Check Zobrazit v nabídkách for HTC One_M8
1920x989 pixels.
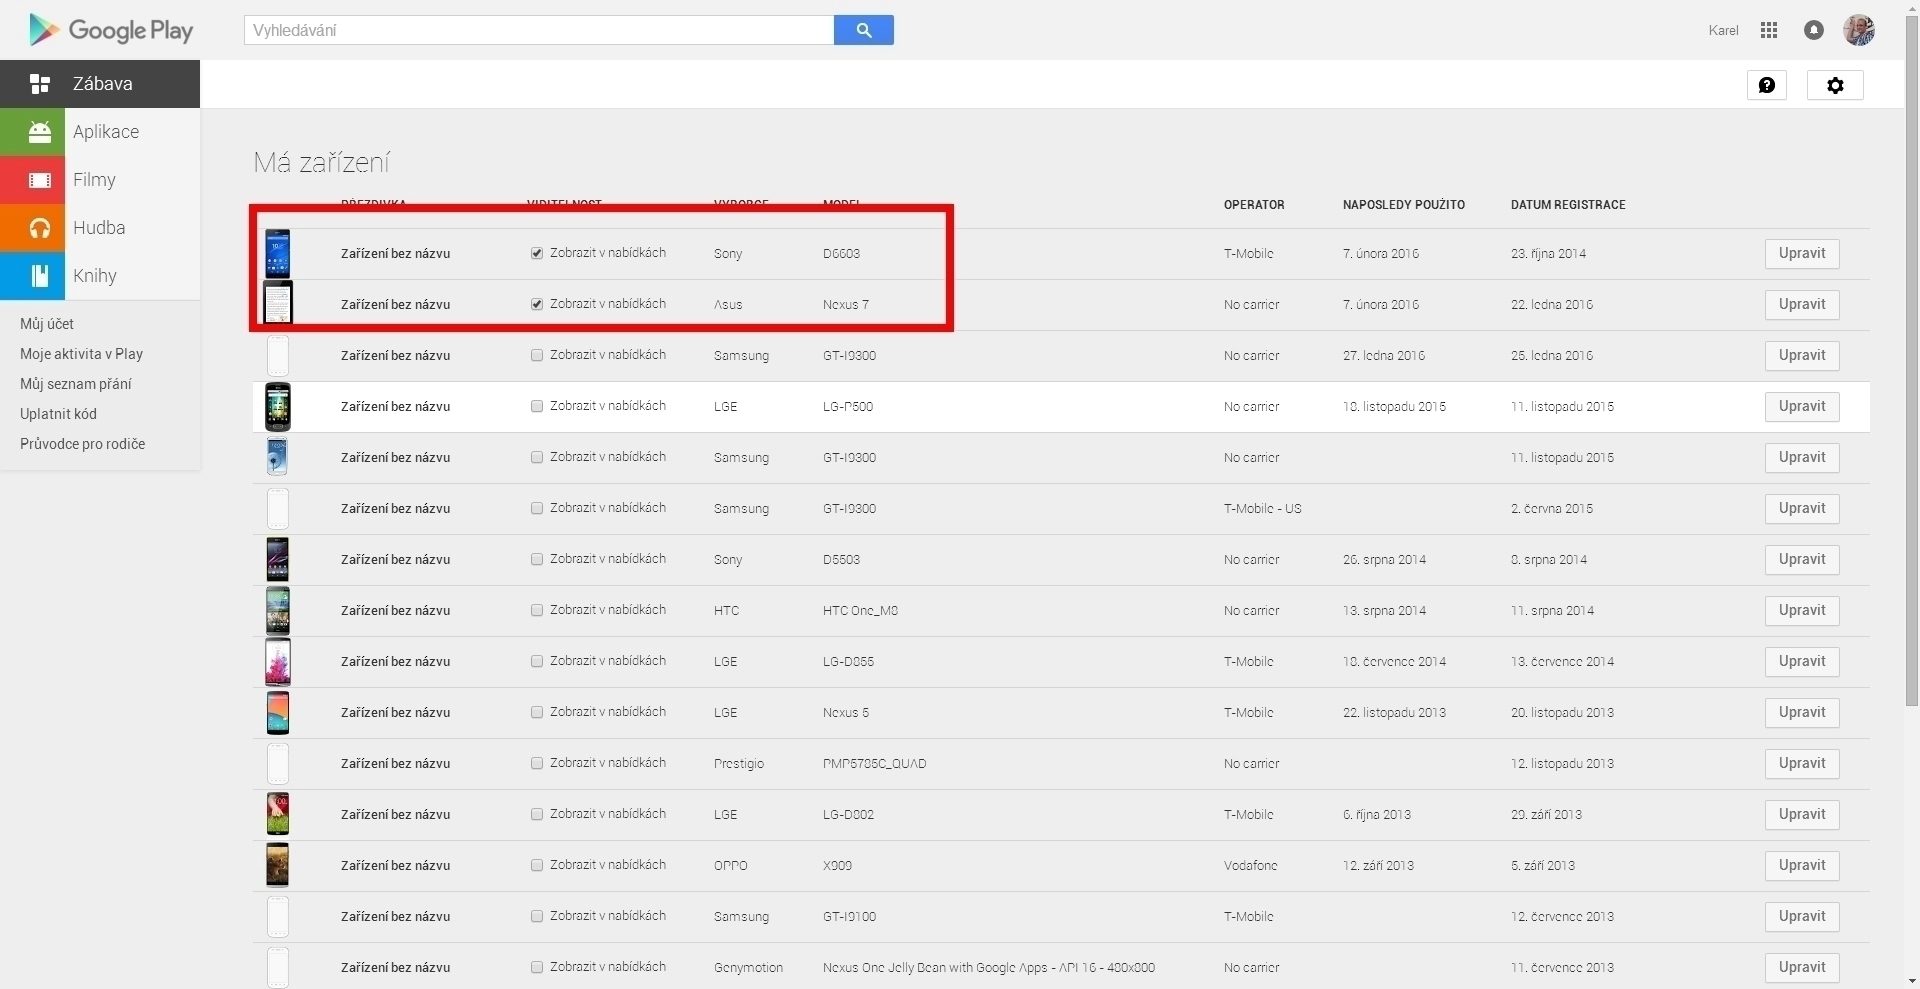[537, 610]
